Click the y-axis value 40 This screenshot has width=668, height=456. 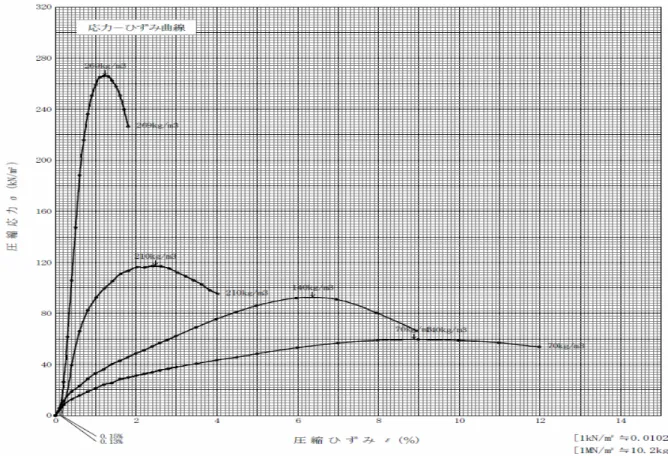point(48,364)
